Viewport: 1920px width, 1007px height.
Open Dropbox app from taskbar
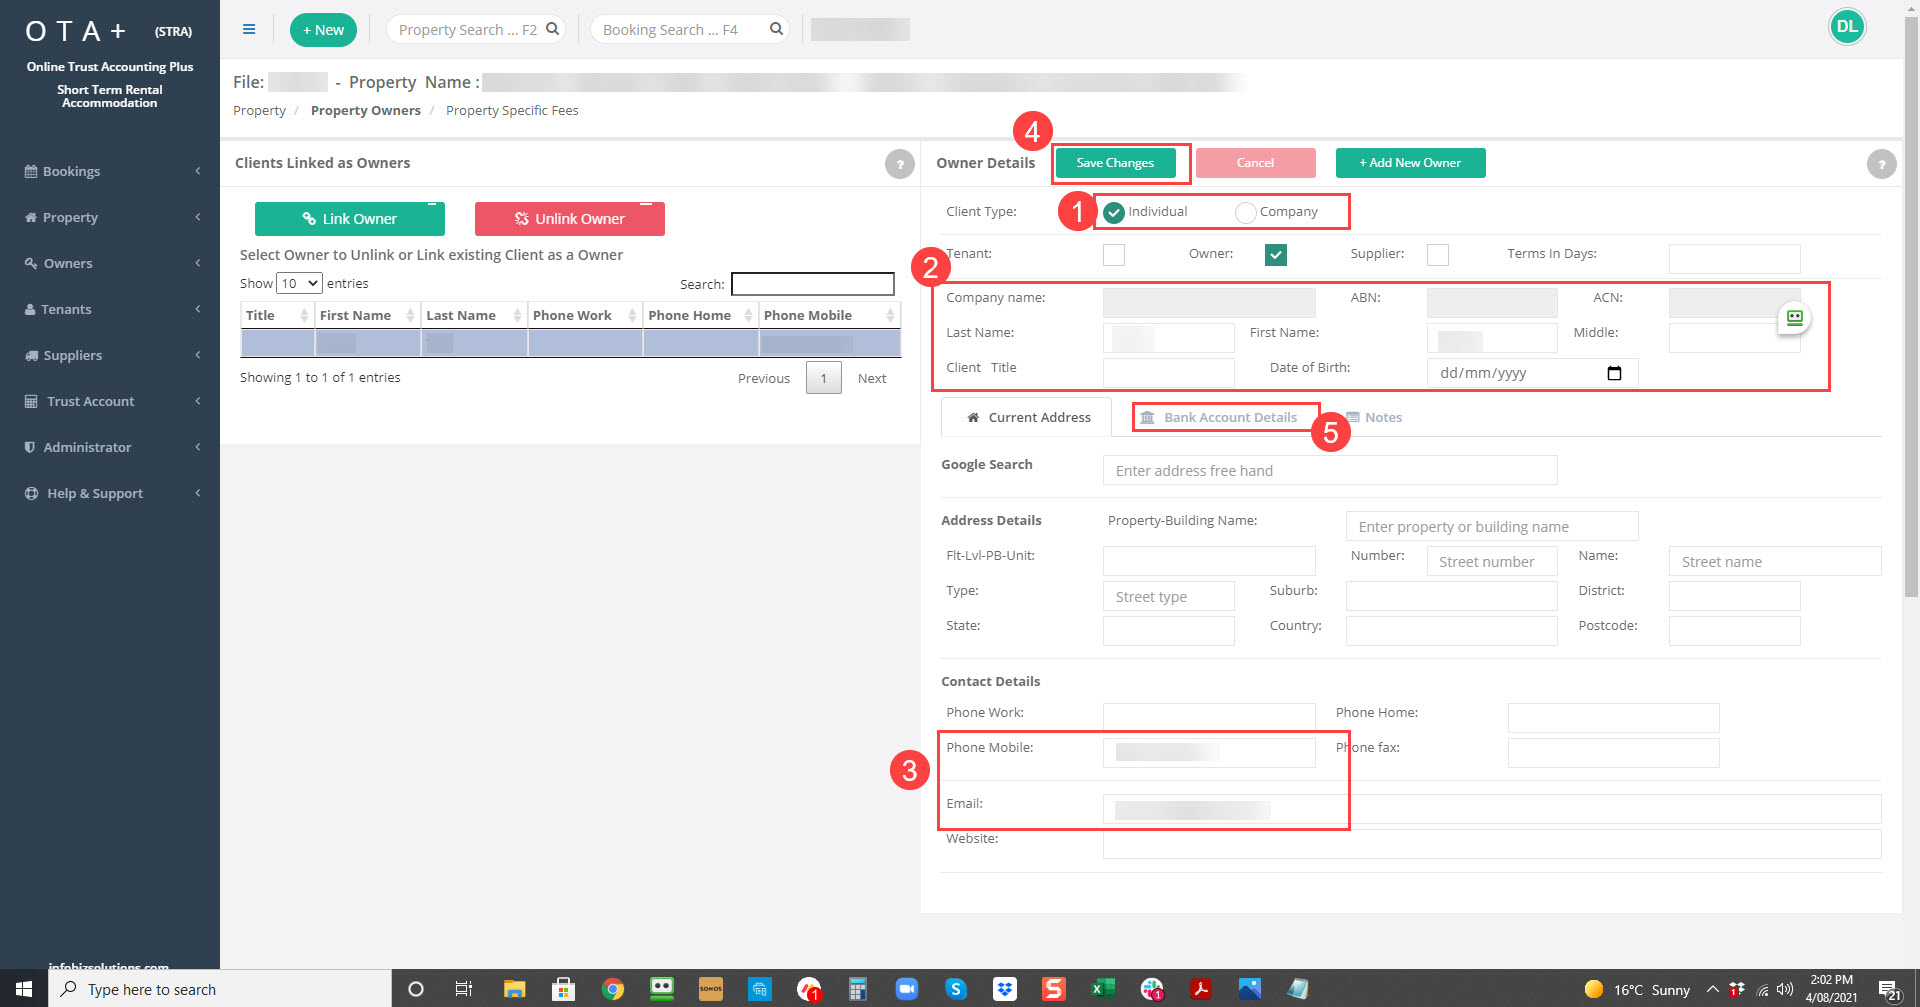pos(1005,989)
